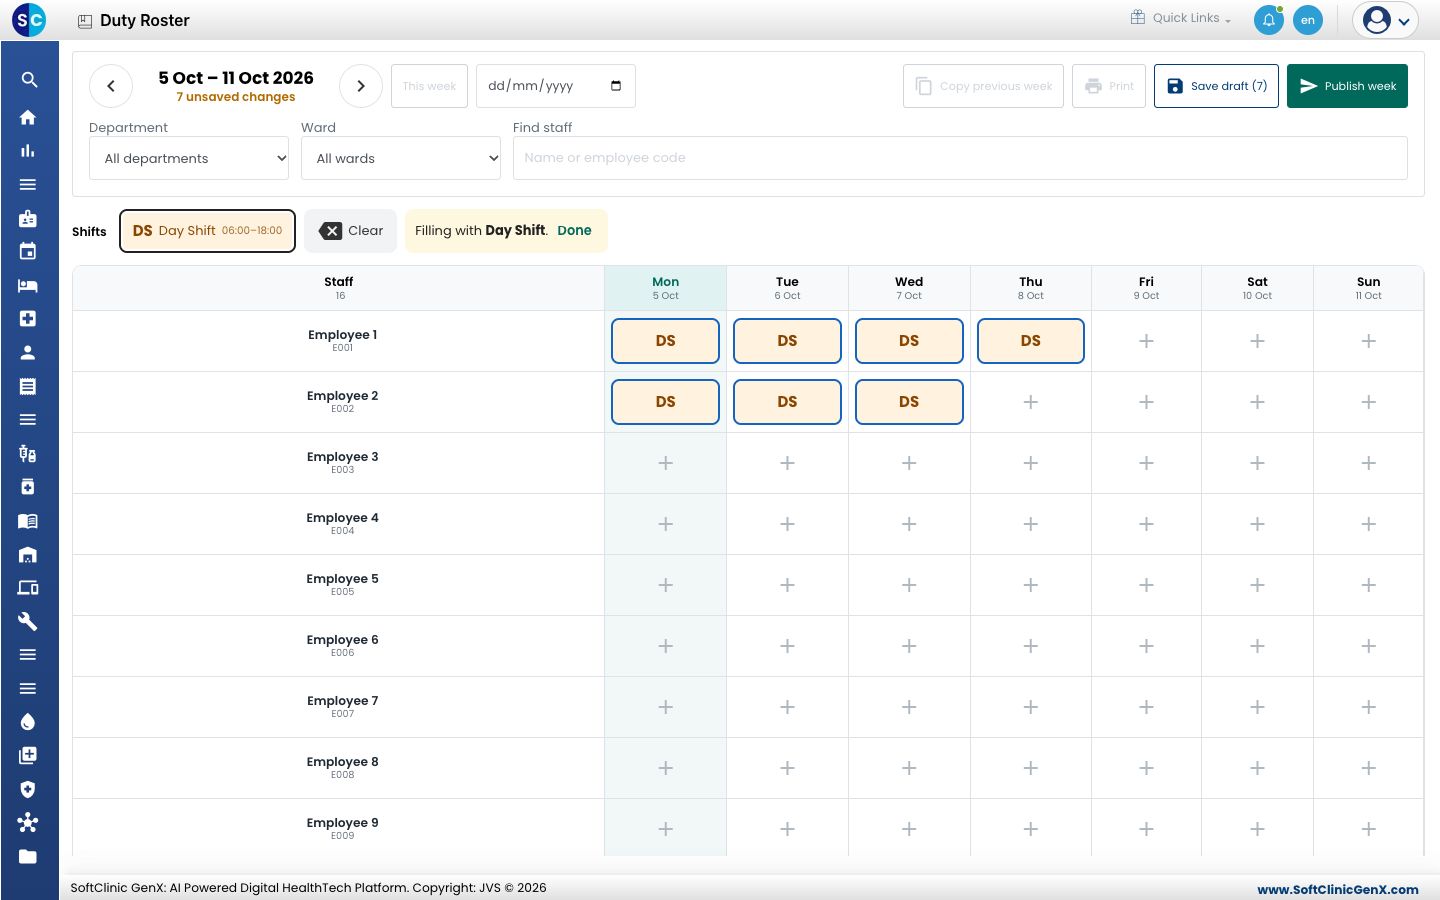Click the Publish week button
Screen dimensions: 1440x900
pos(1347,86)
